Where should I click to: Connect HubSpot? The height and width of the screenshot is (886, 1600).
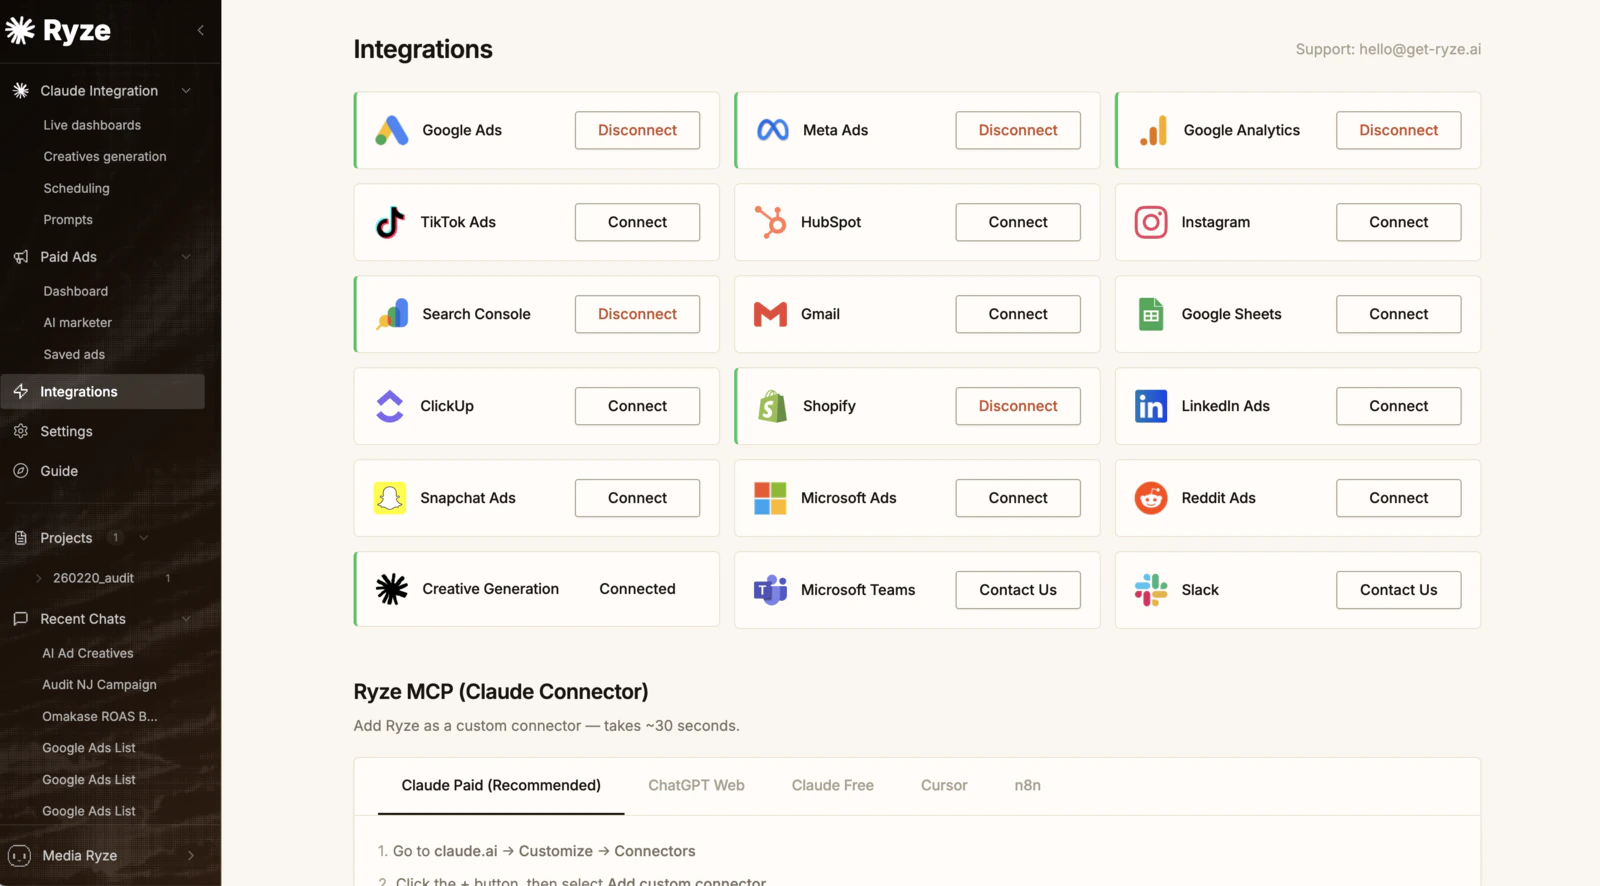[1018, 222]
